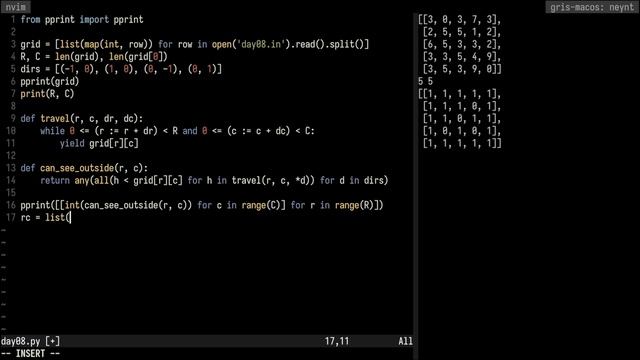640x360 pixels.
Task: Click output row '[1, 0, 1, 0, 1],'
Action: coord(462,131)
